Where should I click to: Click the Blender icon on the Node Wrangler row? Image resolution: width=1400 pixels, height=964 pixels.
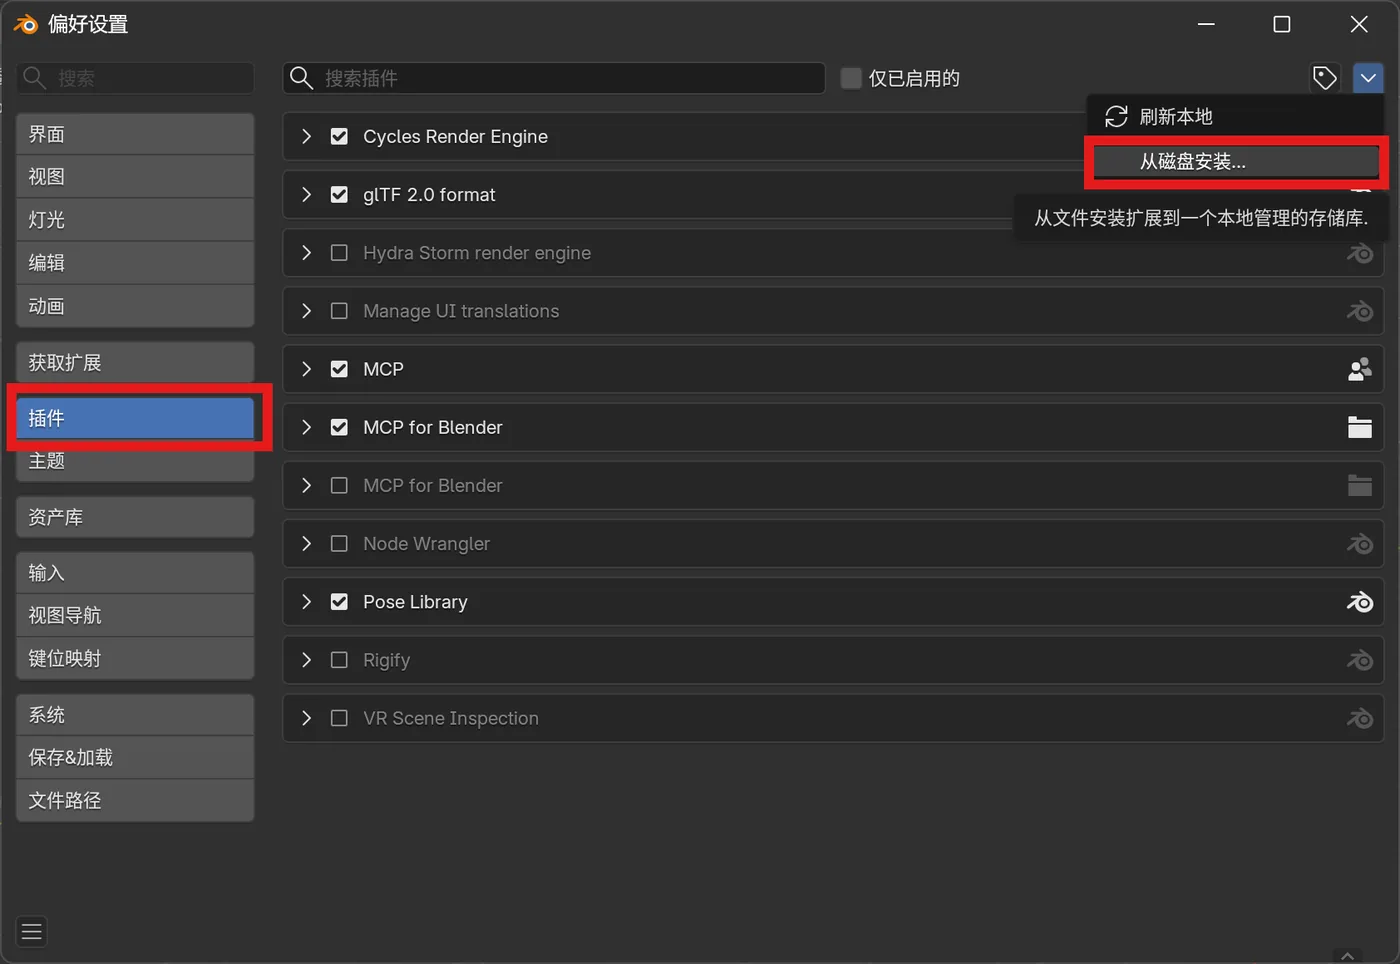tap(1360, 544)
